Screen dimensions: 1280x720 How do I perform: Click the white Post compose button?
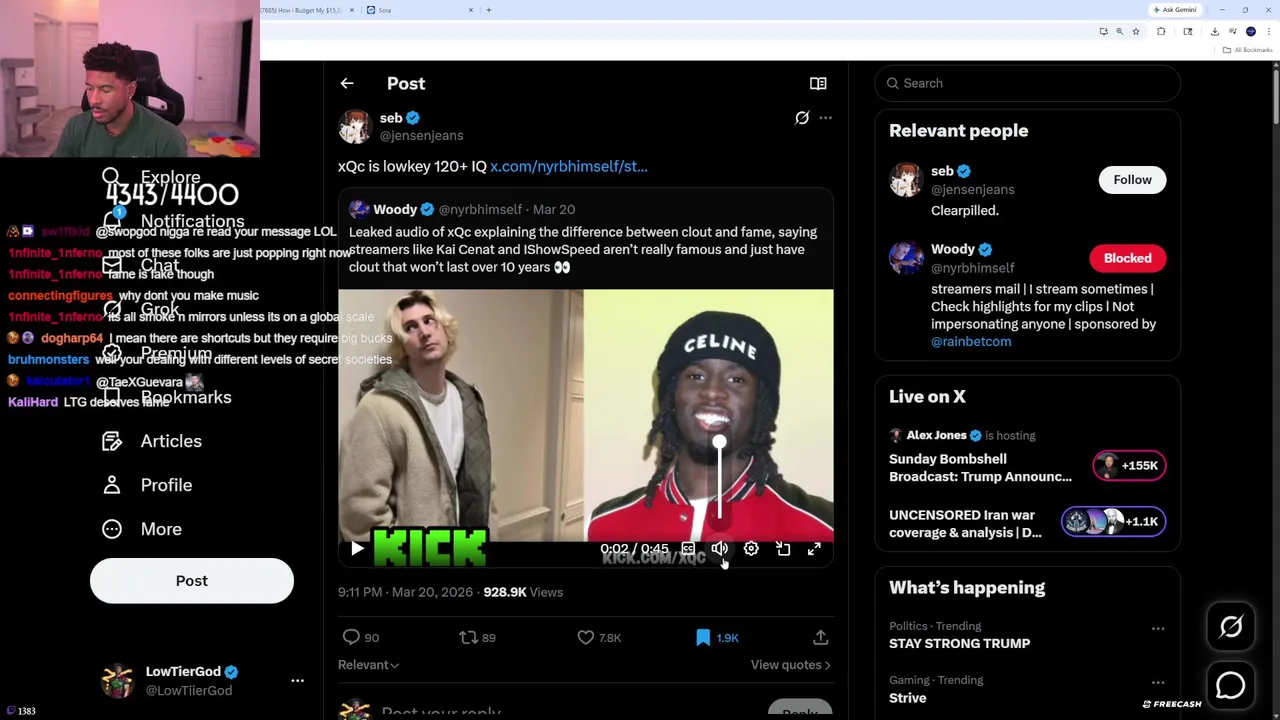192,581
